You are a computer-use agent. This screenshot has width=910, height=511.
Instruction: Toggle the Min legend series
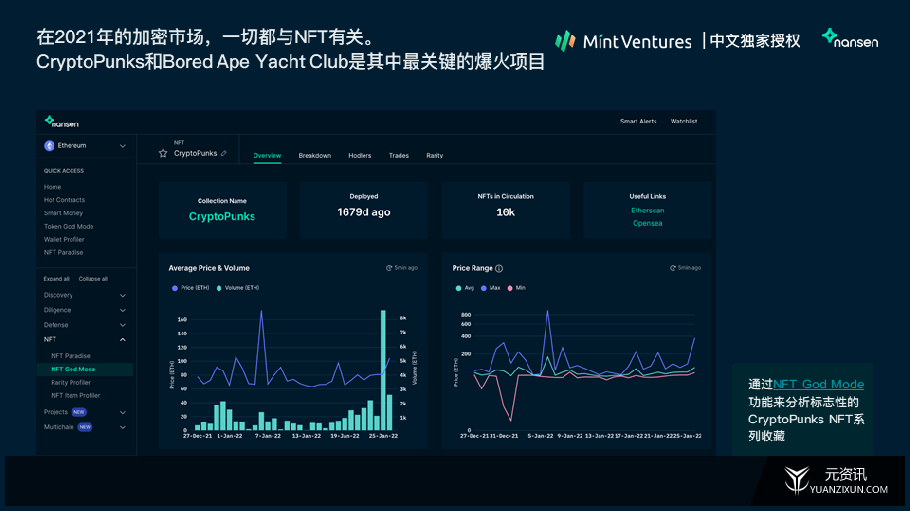(517, 288)
